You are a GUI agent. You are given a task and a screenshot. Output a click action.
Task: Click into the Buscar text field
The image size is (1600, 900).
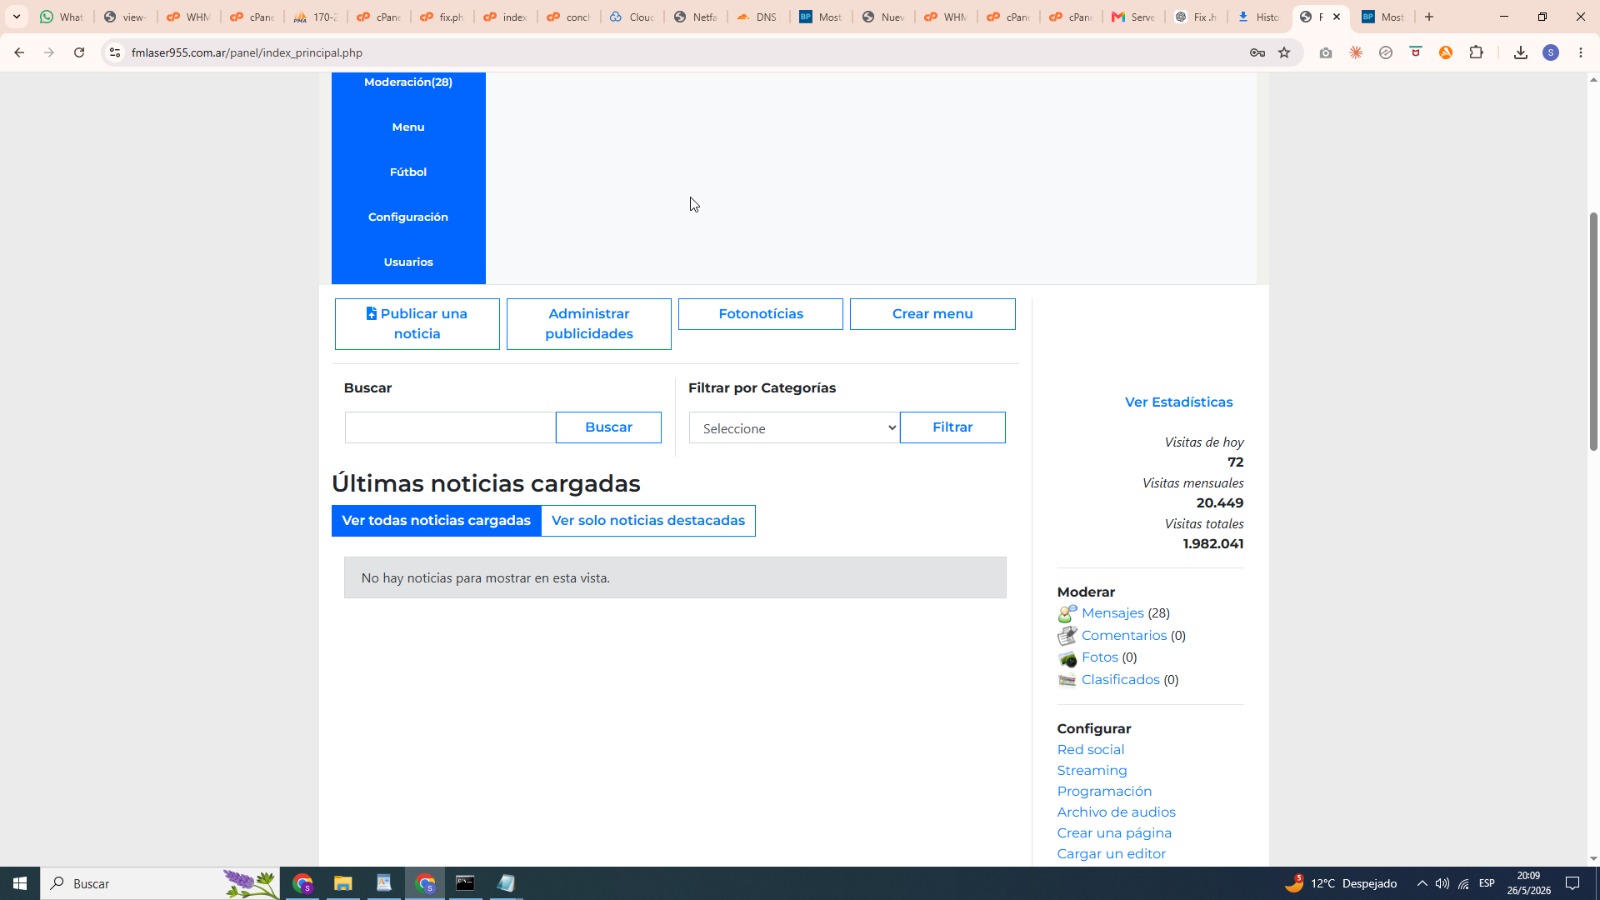point(450,428)
